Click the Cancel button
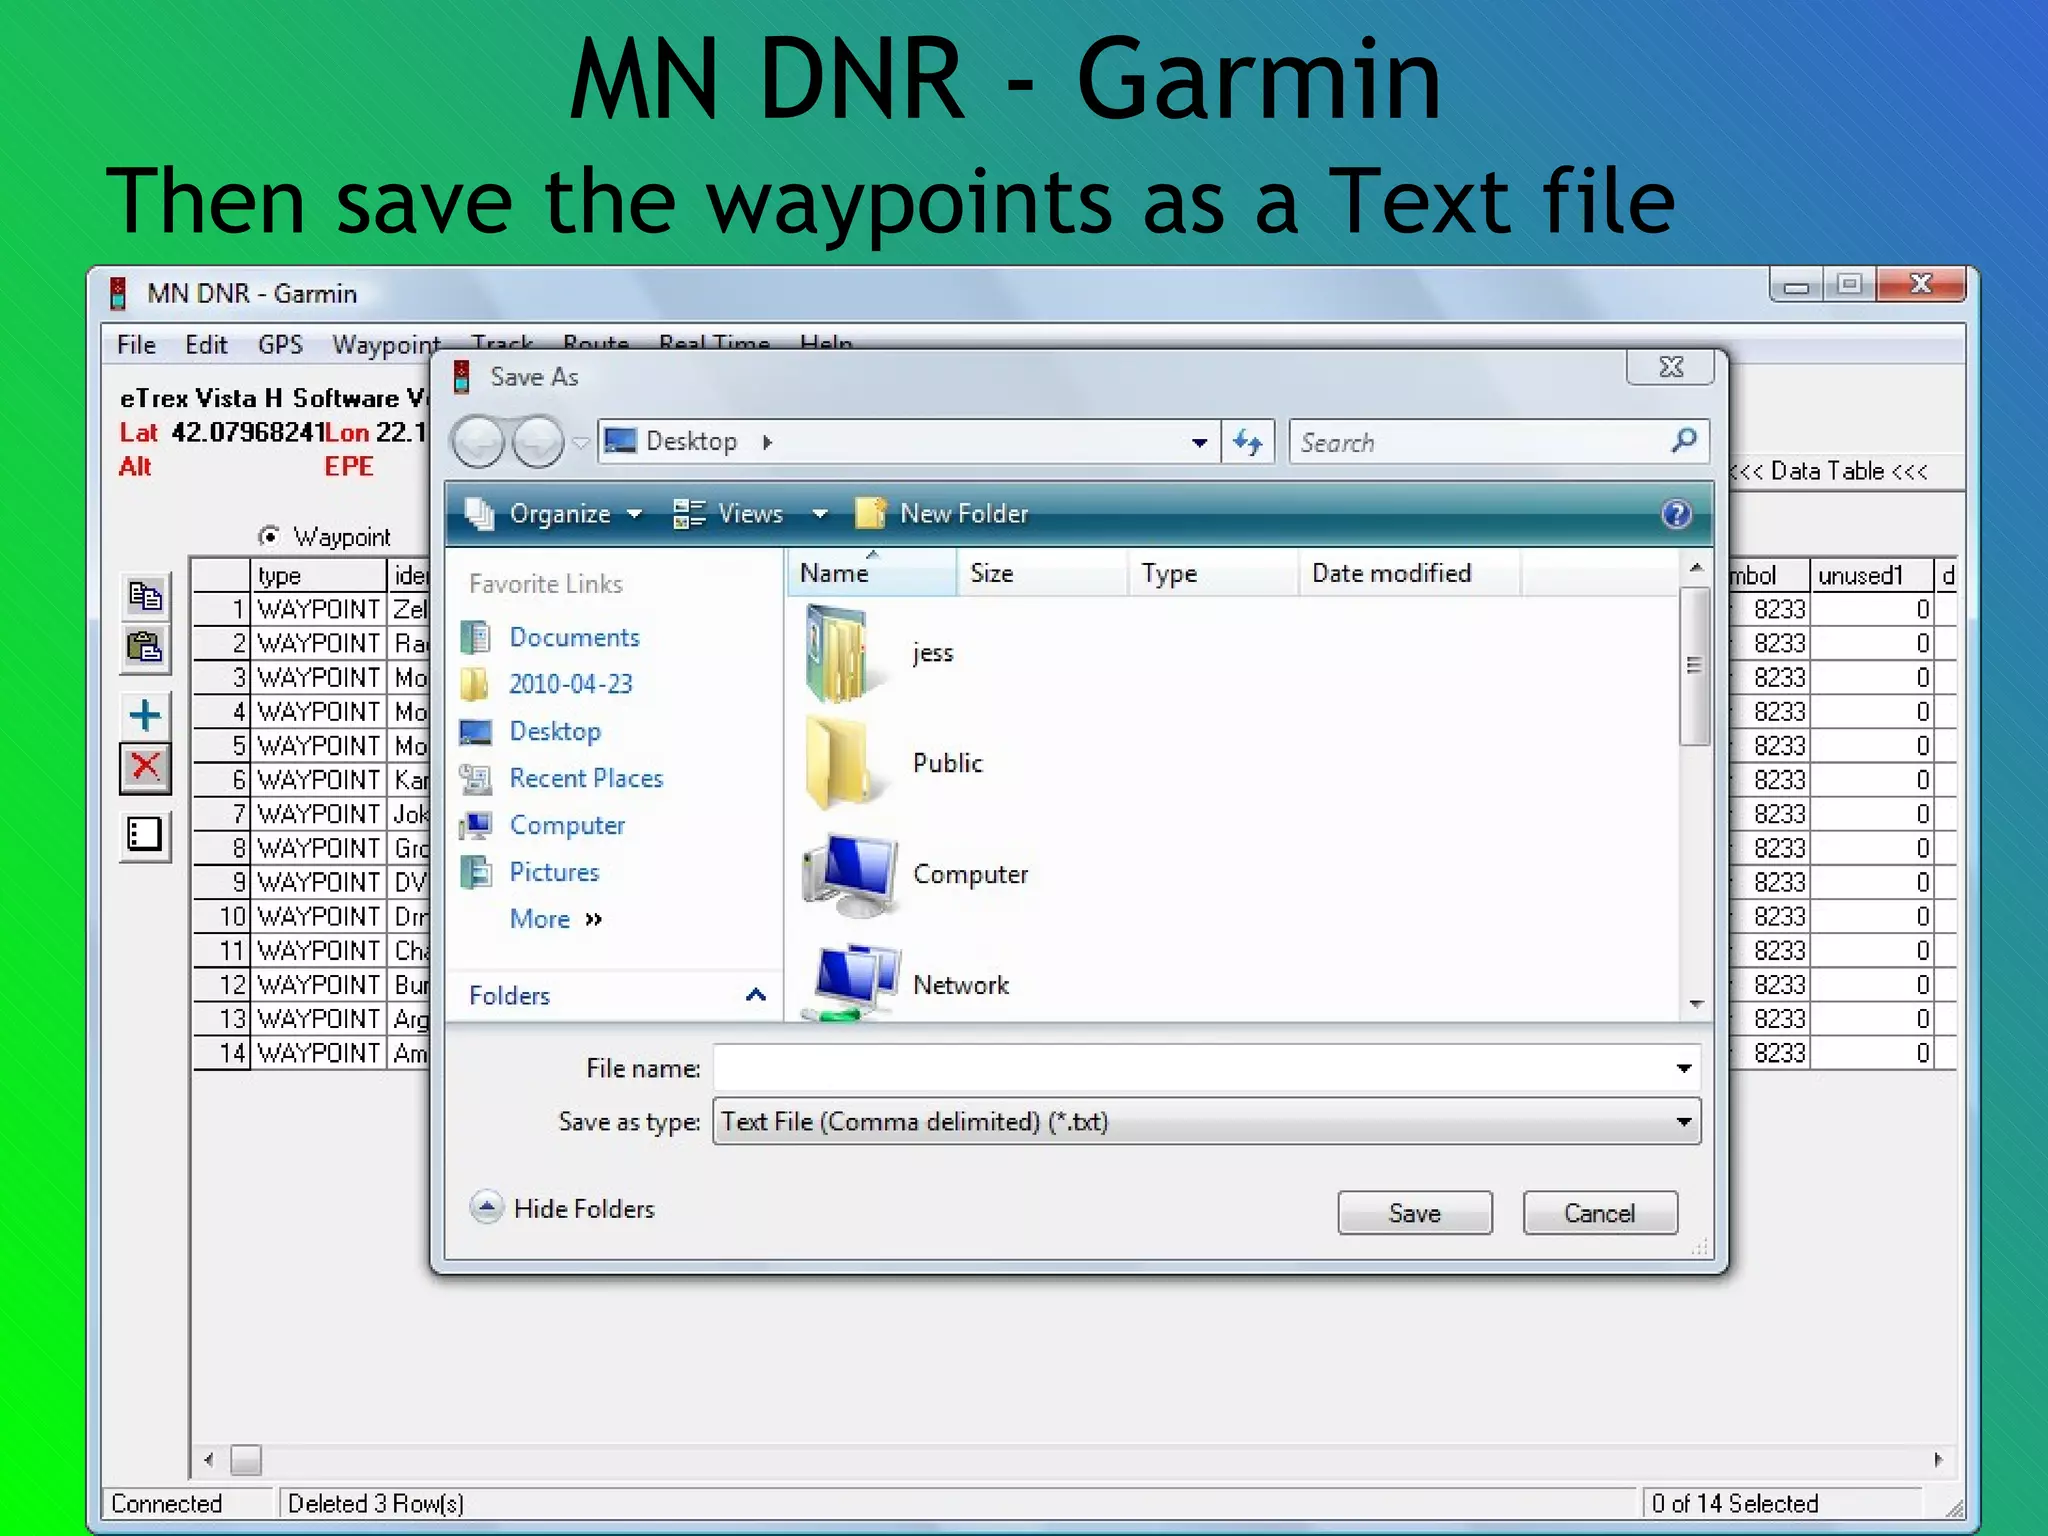 coord(1600,1213)
